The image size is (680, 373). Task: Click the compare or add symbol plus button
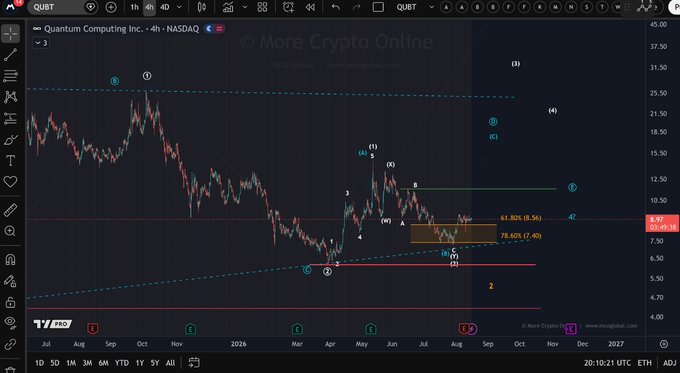coord(111,7)
